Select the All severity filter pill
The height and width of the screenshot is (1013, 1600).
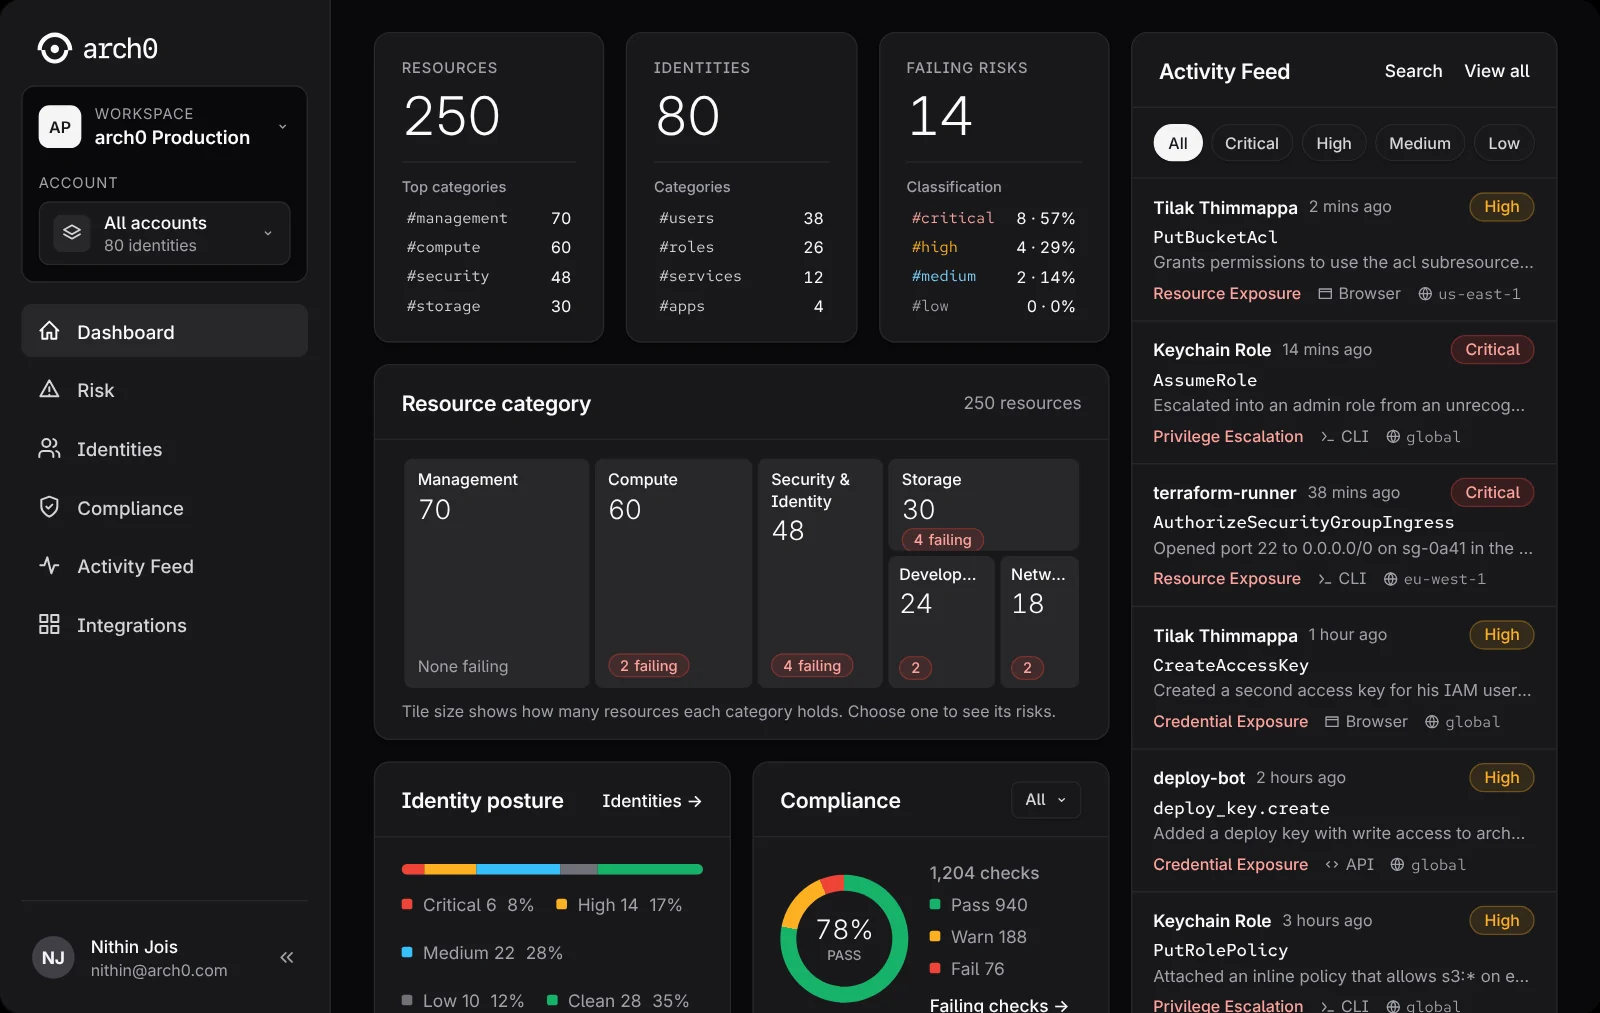tap(1178, 143)
